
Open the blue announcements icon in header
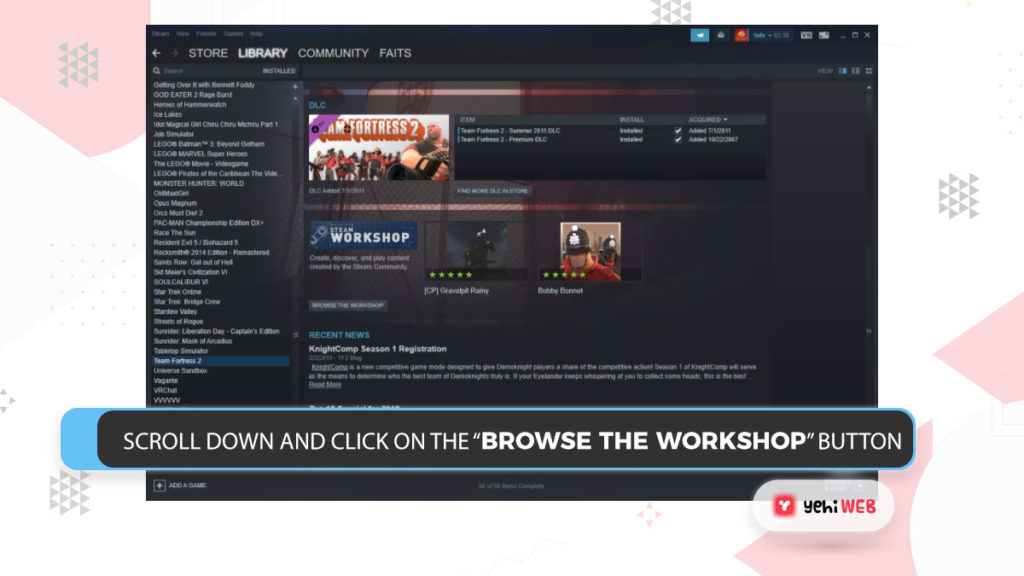tap(700, 35)
